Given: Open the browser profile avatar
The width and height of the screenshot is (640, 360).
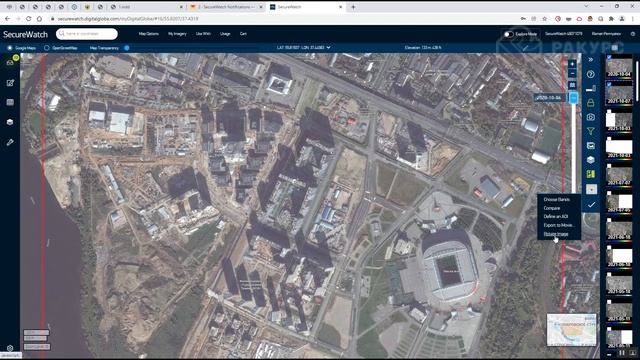Looking at the screenshot, I should click(622, 19).
